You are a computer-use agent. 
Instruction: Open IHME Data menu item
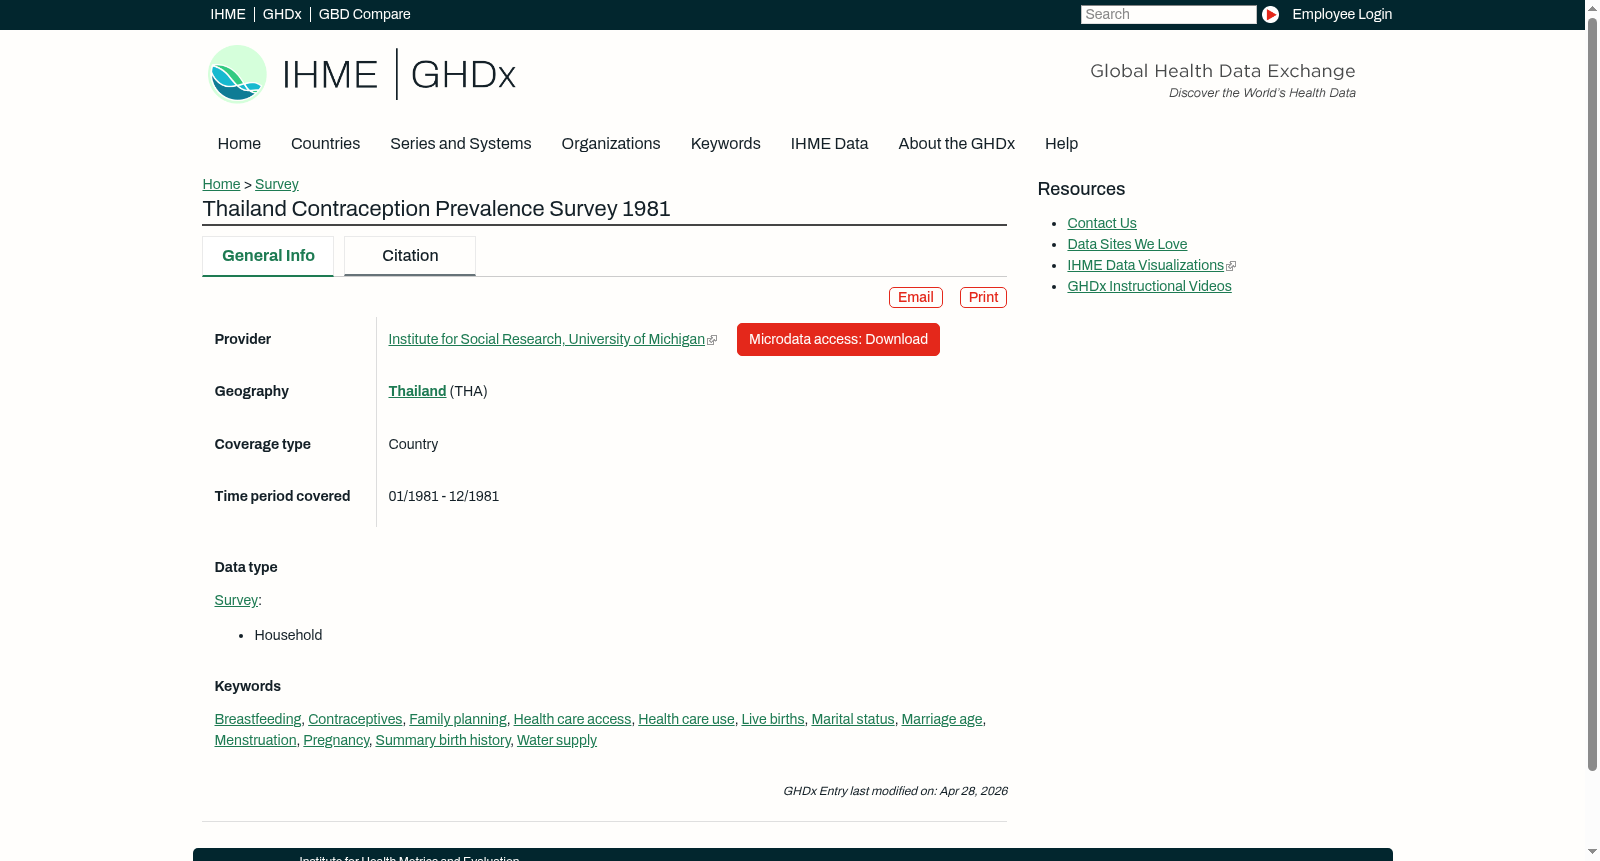pyautogui.click(x=829, y=143)
